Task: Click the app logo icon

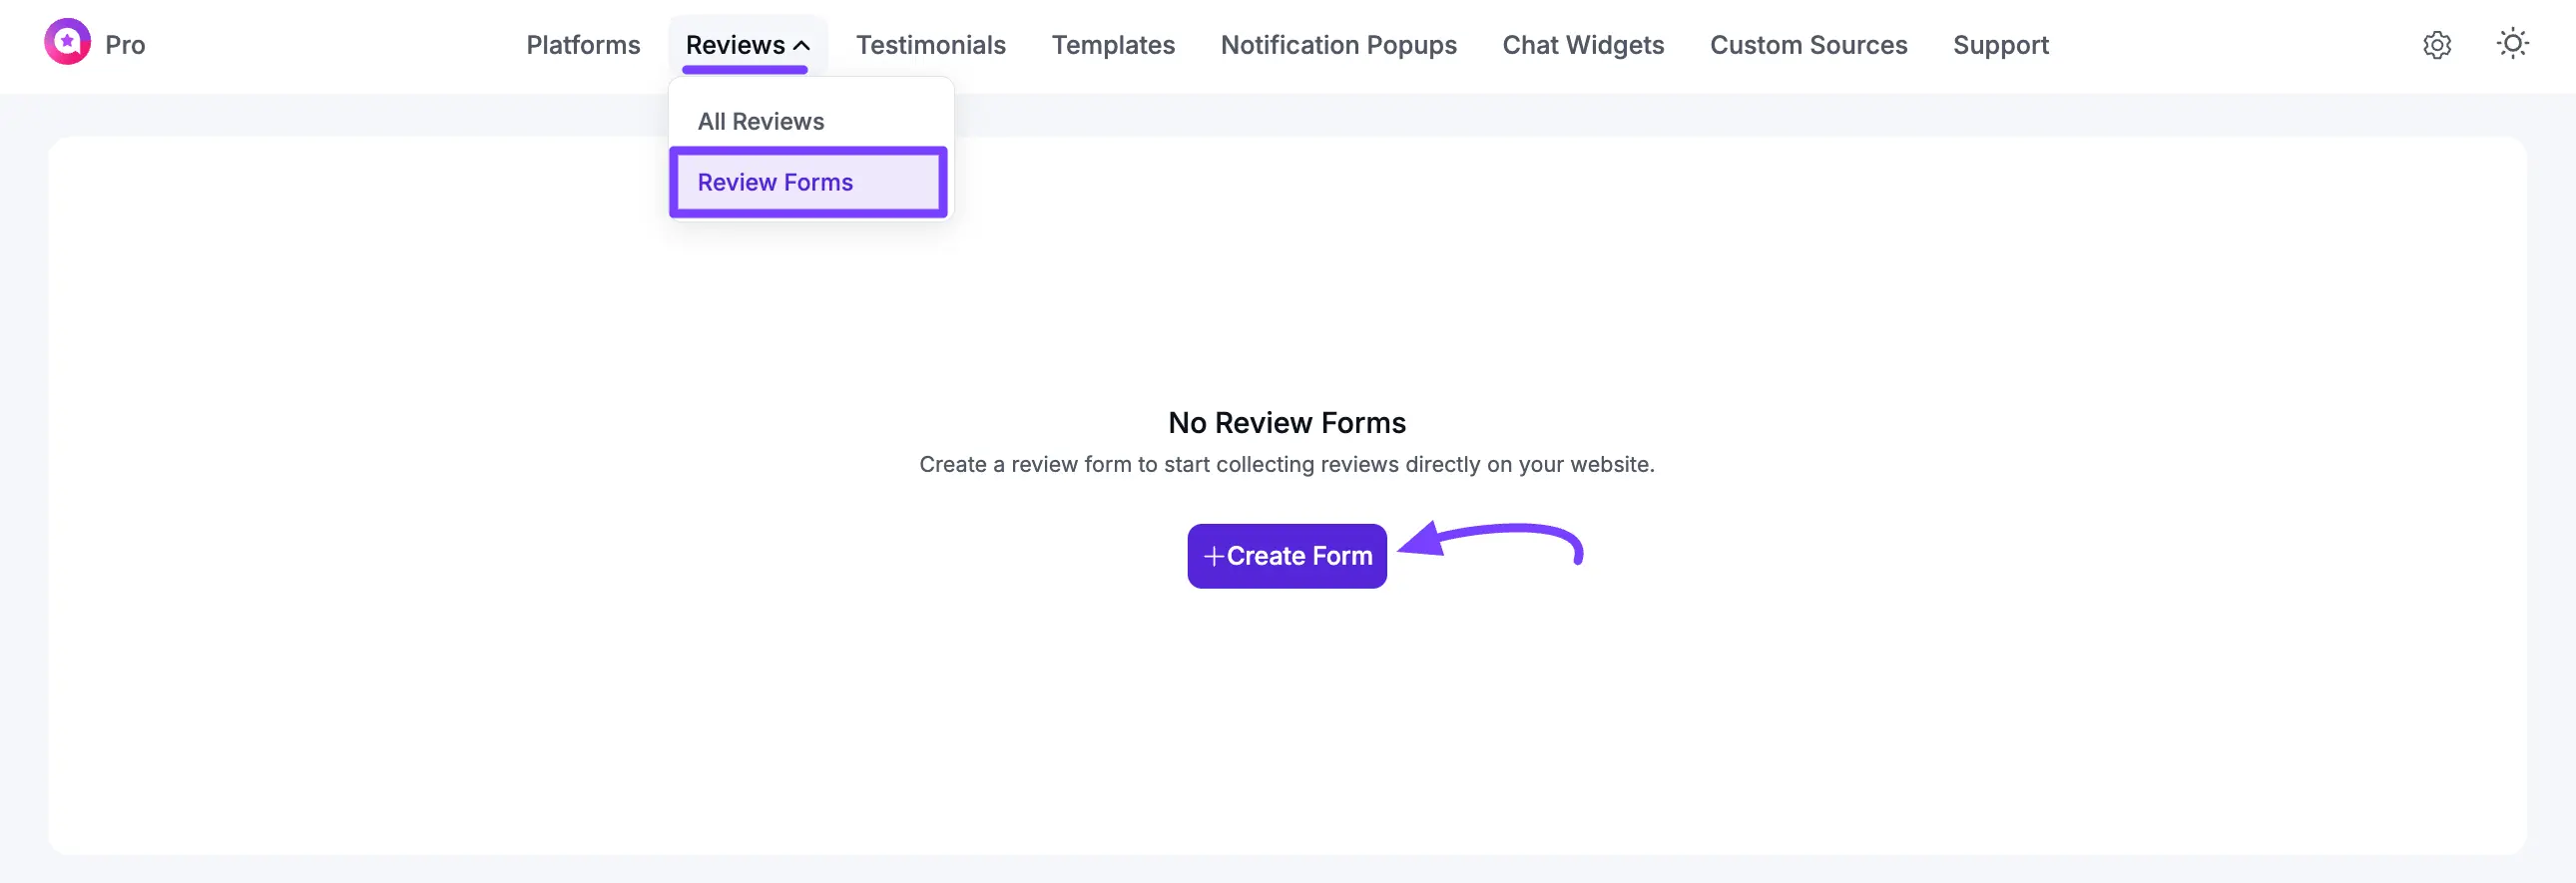Action: [x=67, y=42]
